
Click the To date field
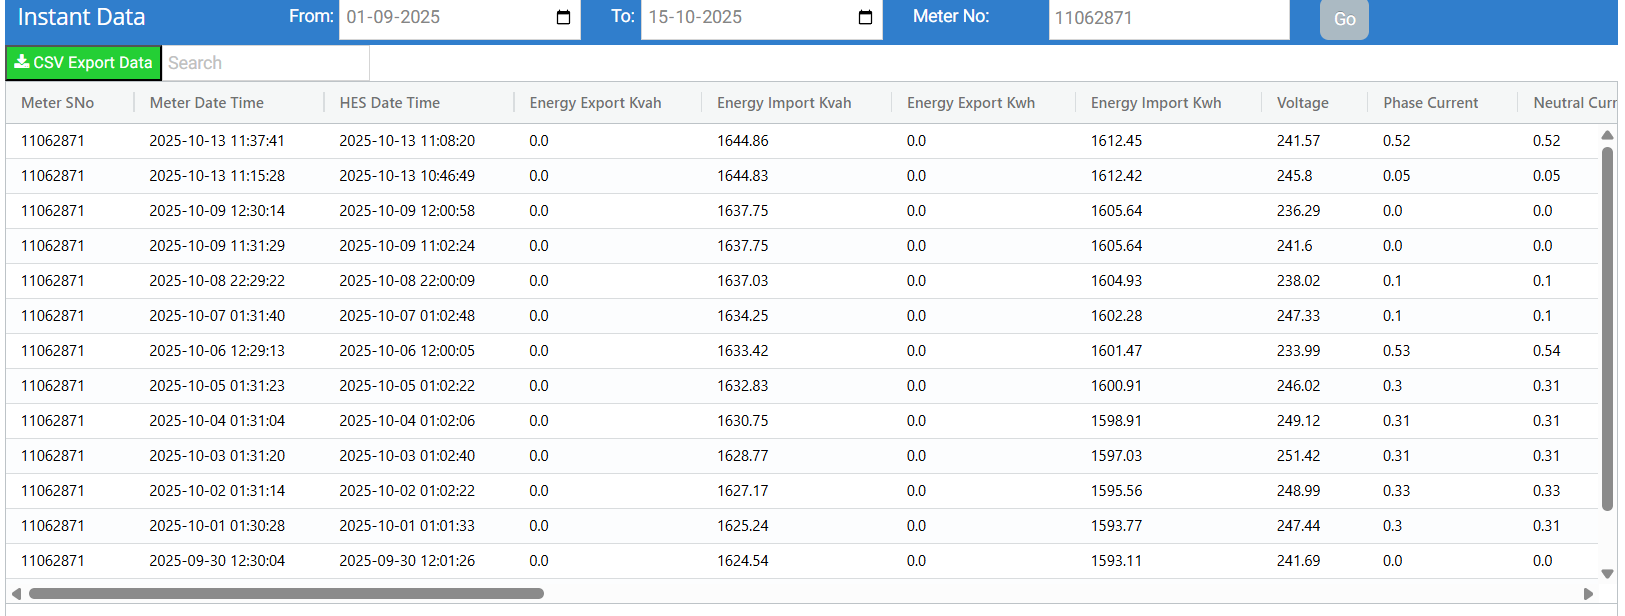[x=747, y=18]
